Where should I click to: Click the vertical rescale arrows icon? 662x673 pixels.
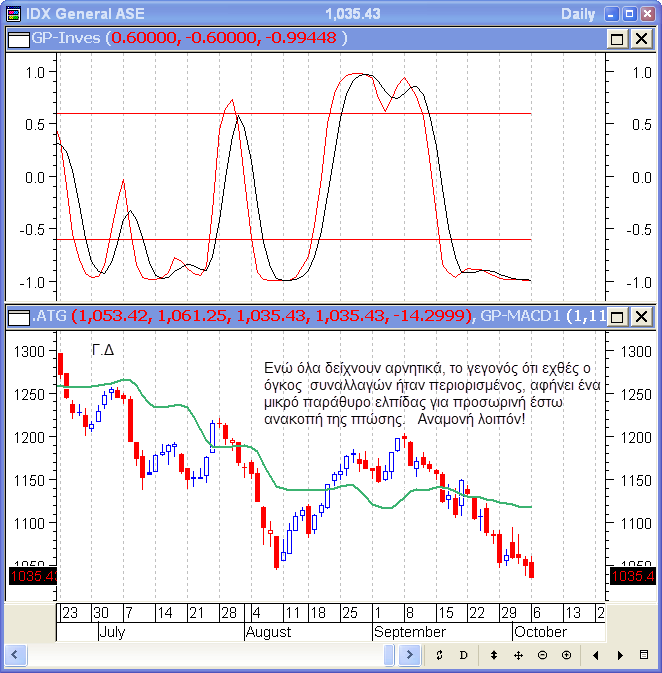pos(493,655)
